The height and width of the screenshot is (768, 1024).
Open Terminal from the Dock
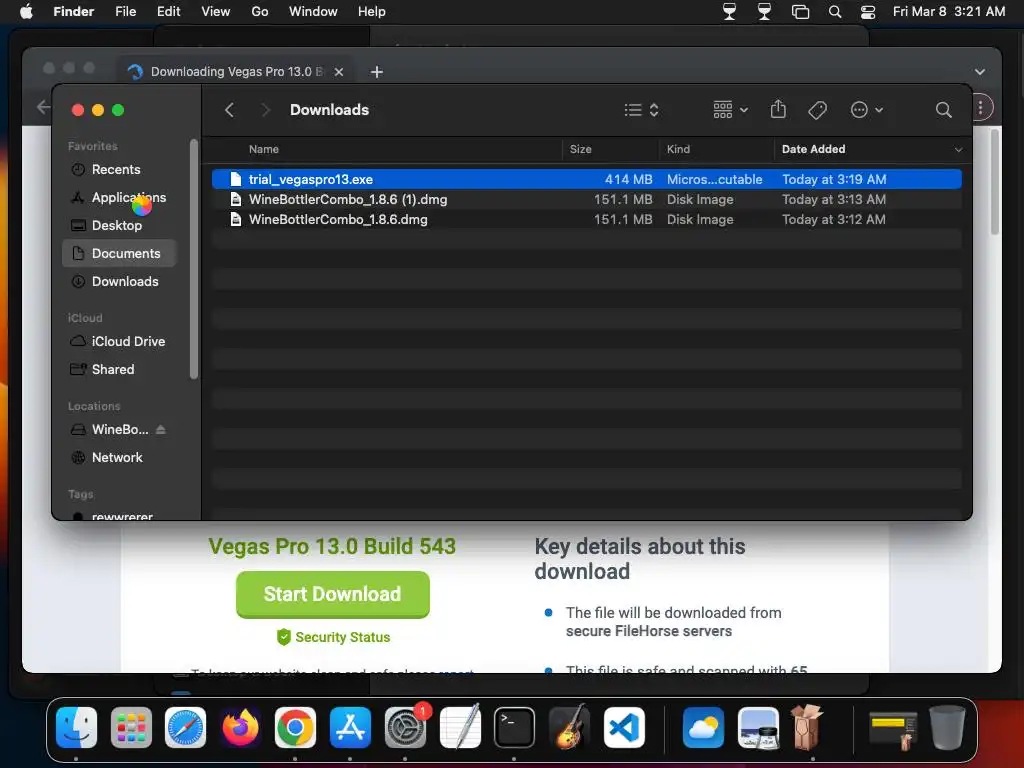coord(514,728)
